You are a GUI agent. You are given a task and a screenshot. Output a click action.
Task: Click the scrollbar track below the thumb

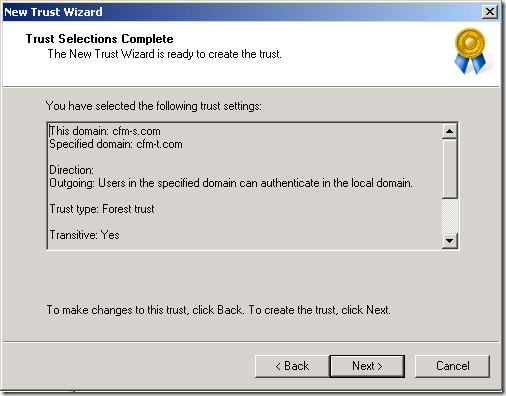tap(449, 216)
